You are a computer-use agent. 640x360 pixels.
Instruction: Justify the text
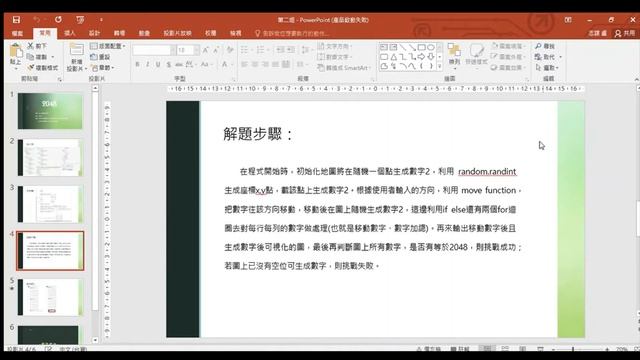click(x=276, y=64)
